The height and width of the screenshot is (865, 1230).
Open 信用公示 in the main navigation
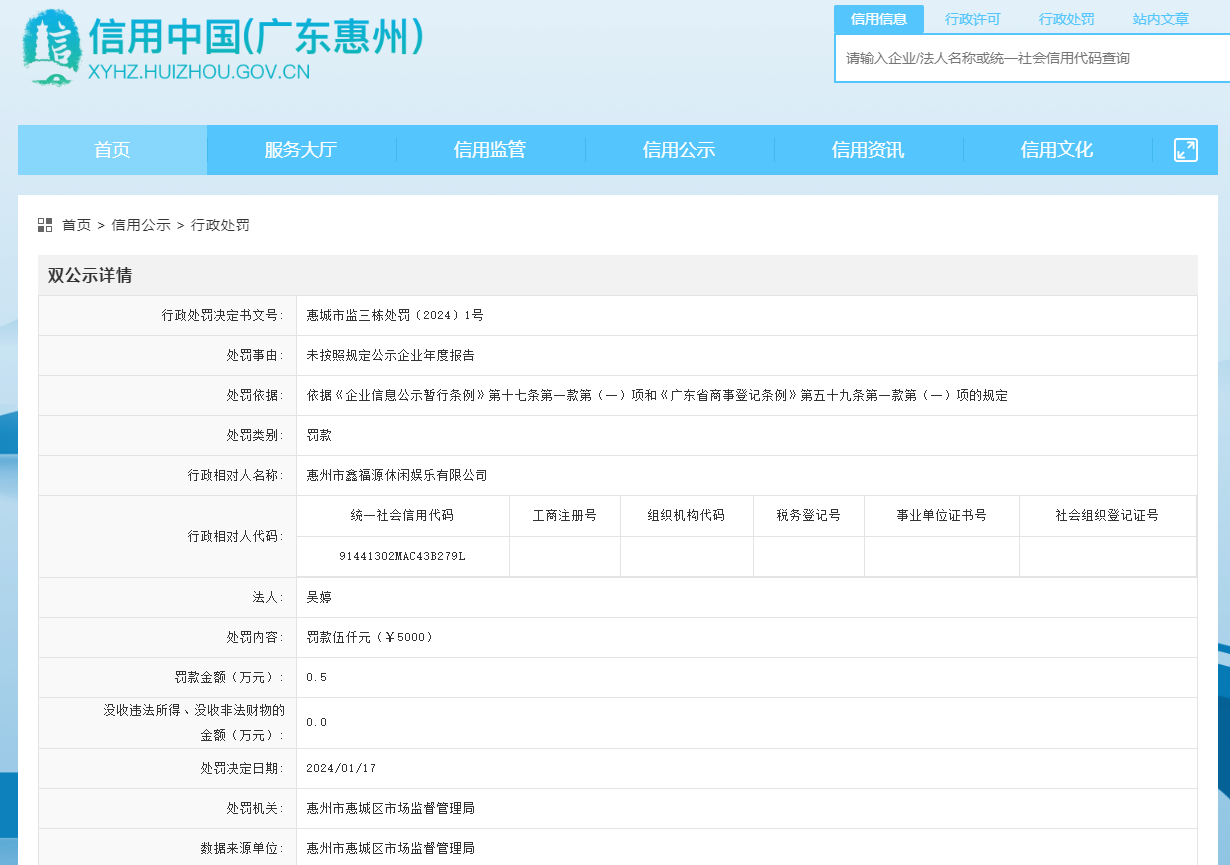click(x=679, y=150)
